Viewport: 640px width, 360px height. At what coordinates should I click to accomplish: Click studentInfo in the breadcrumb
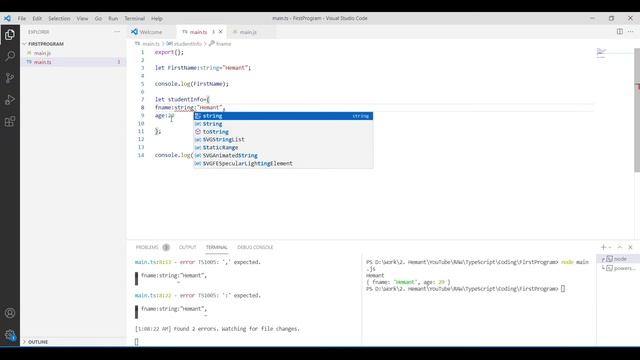pos(187,44)
